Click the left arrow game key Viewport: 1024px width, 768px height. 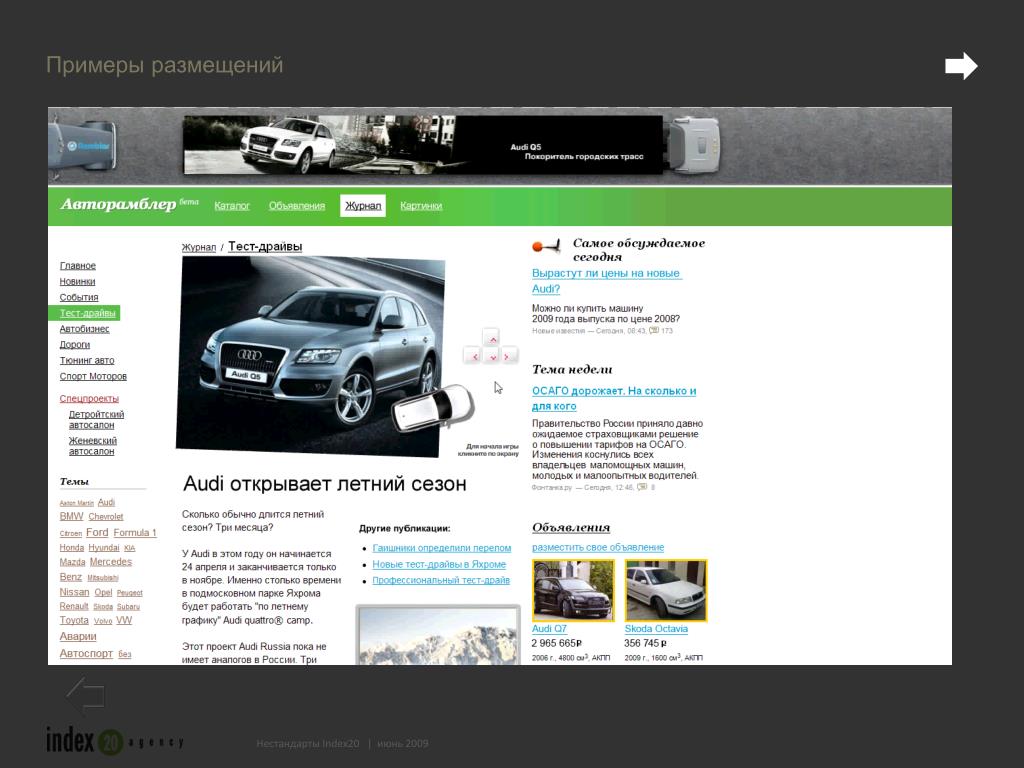tap(474, 356)
